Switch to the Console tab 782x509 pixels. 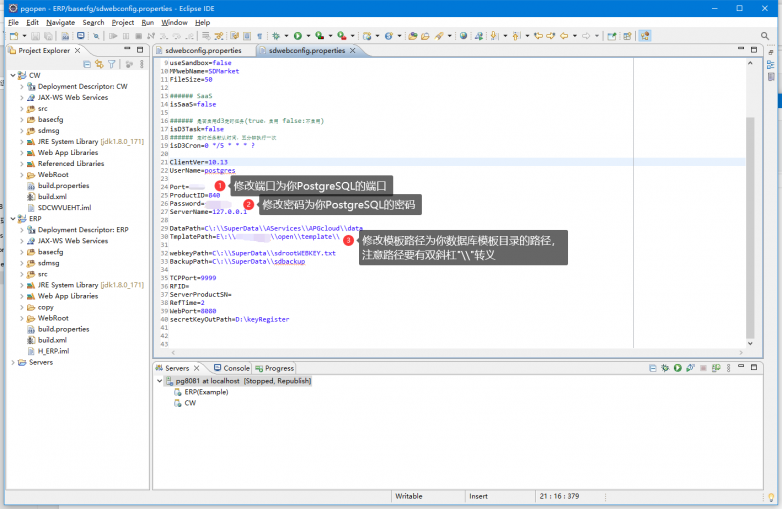point(235,368)
